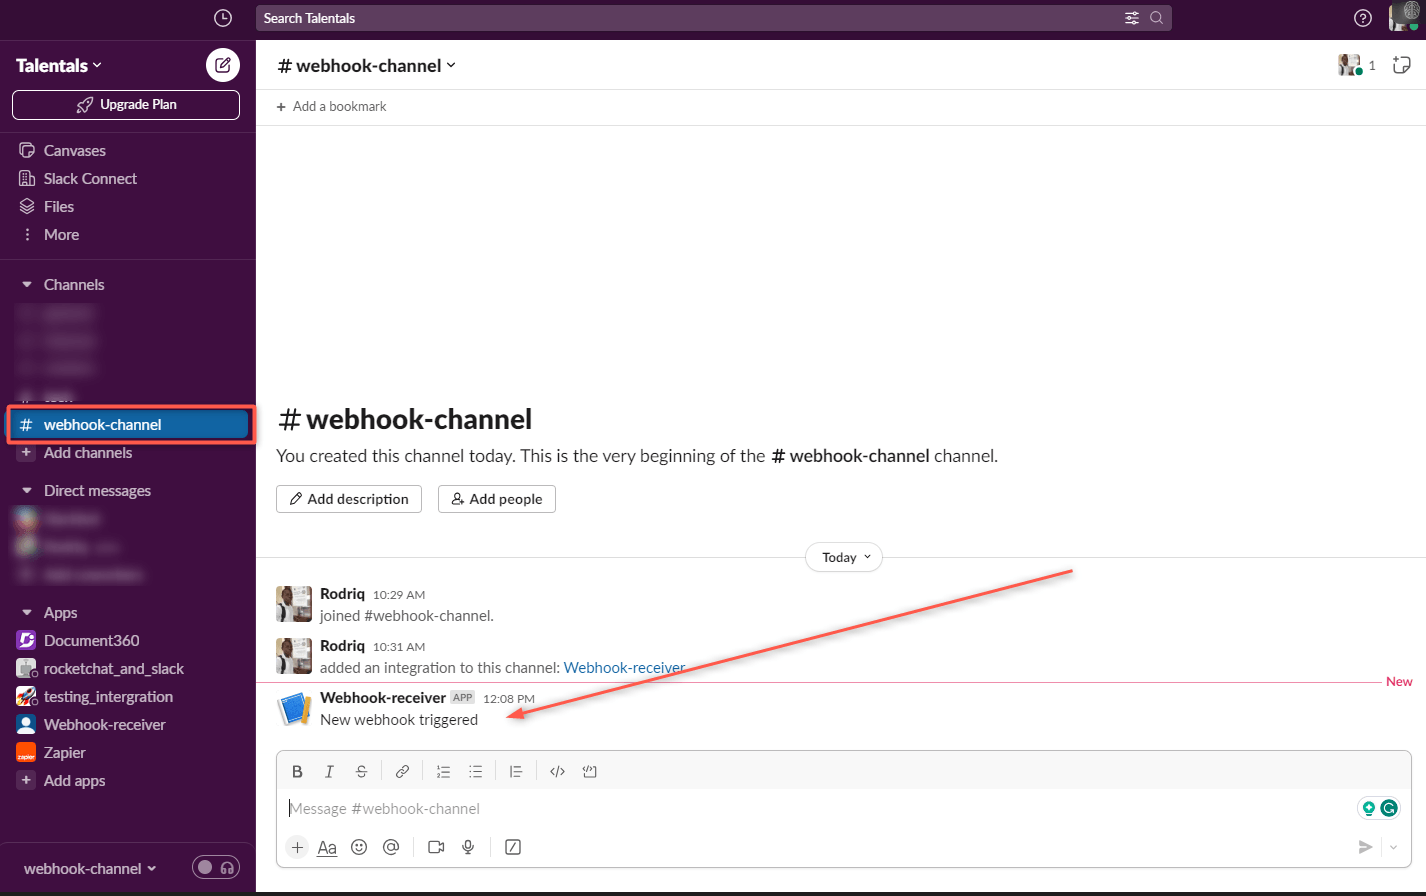
Task: Open the emoji picker
Action: click(x=359, y=847)
